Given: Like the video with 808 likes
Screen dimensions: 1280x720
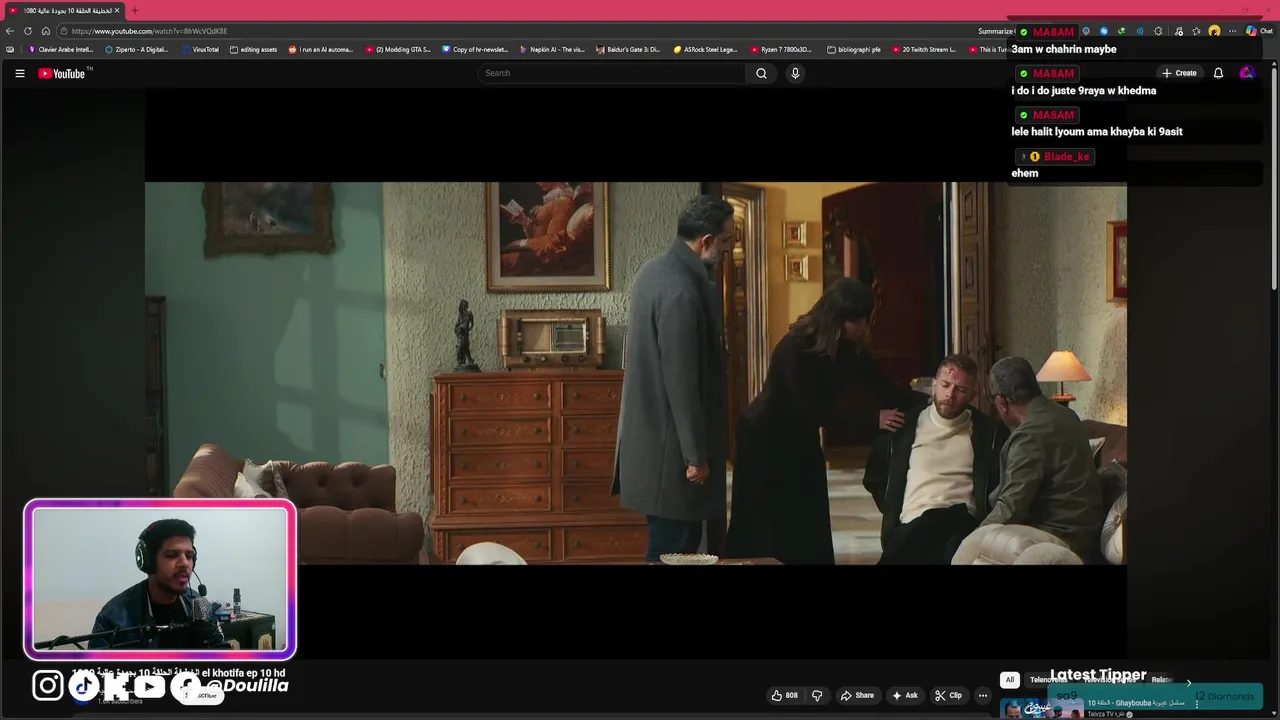Looking at the screenshot, I should coord(785,695).
